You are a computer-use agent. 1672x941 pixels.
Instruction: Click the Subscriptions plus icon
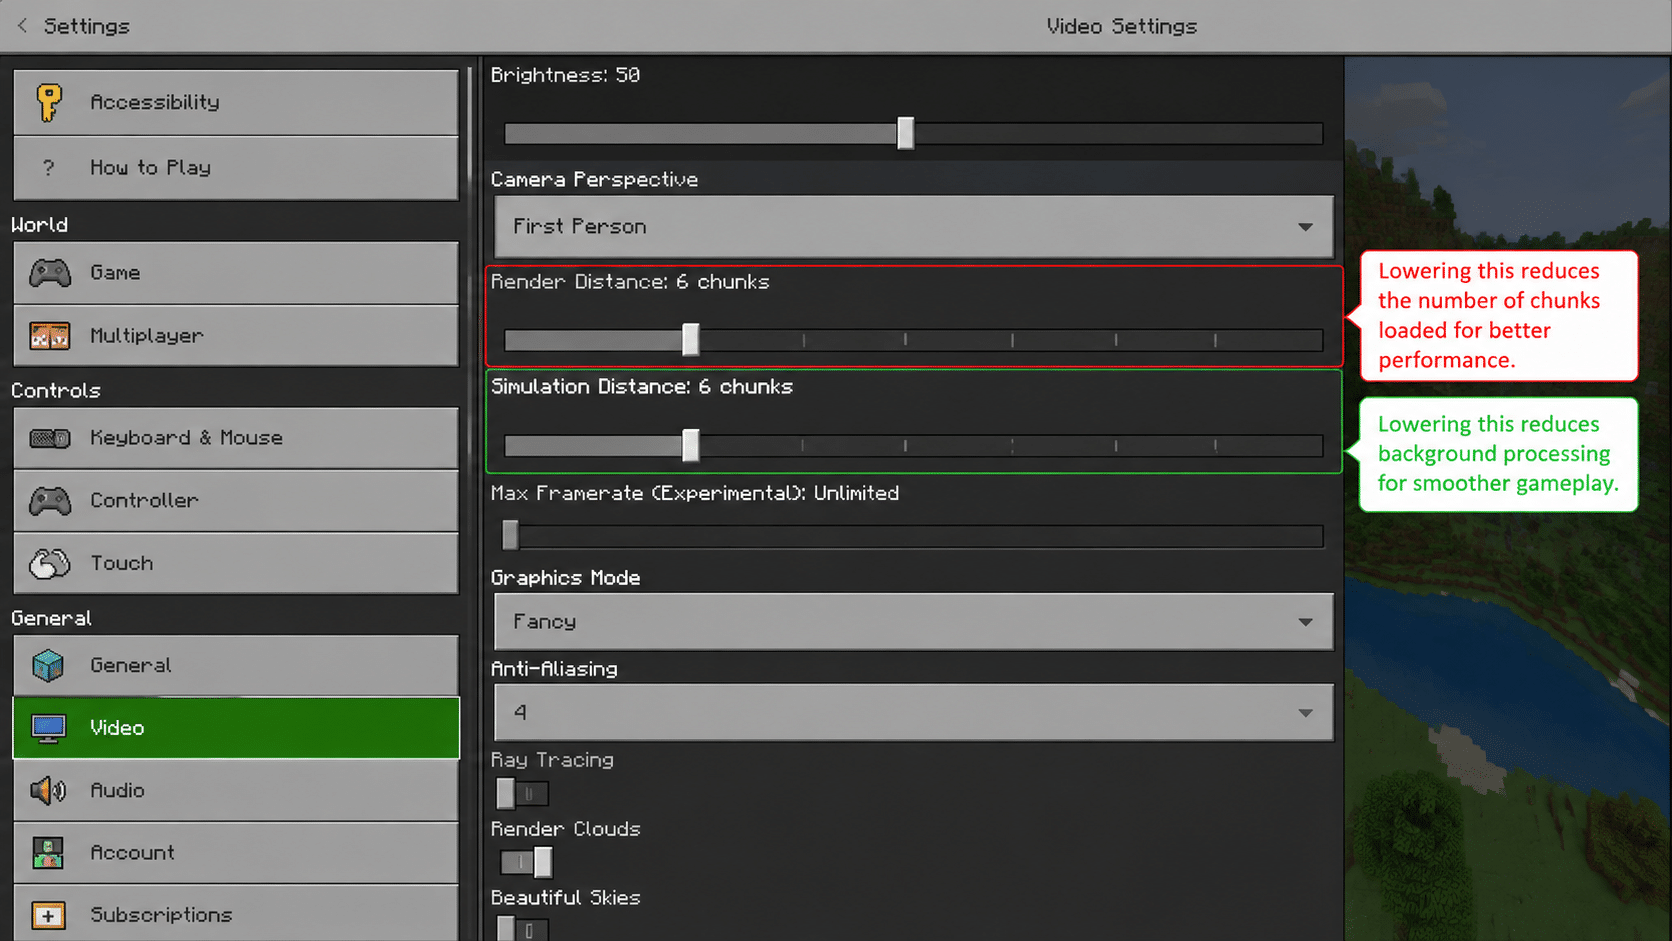click(x=48, y=915)
